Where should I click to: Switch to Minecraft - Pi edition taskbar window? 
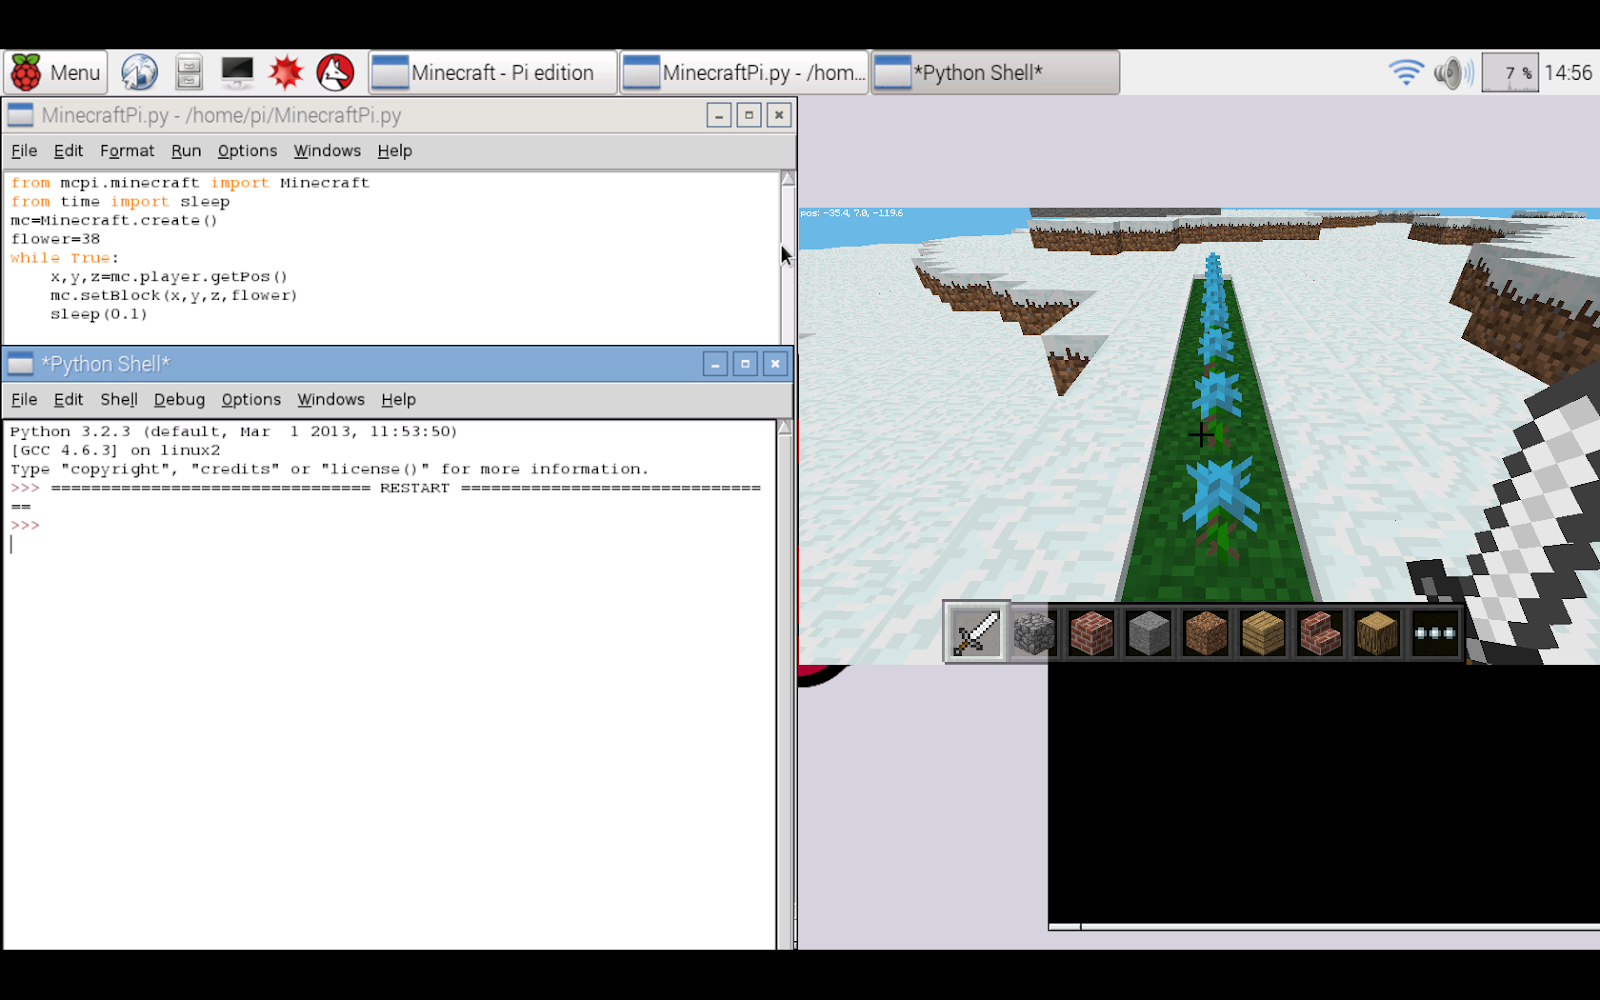pos(492,73)
